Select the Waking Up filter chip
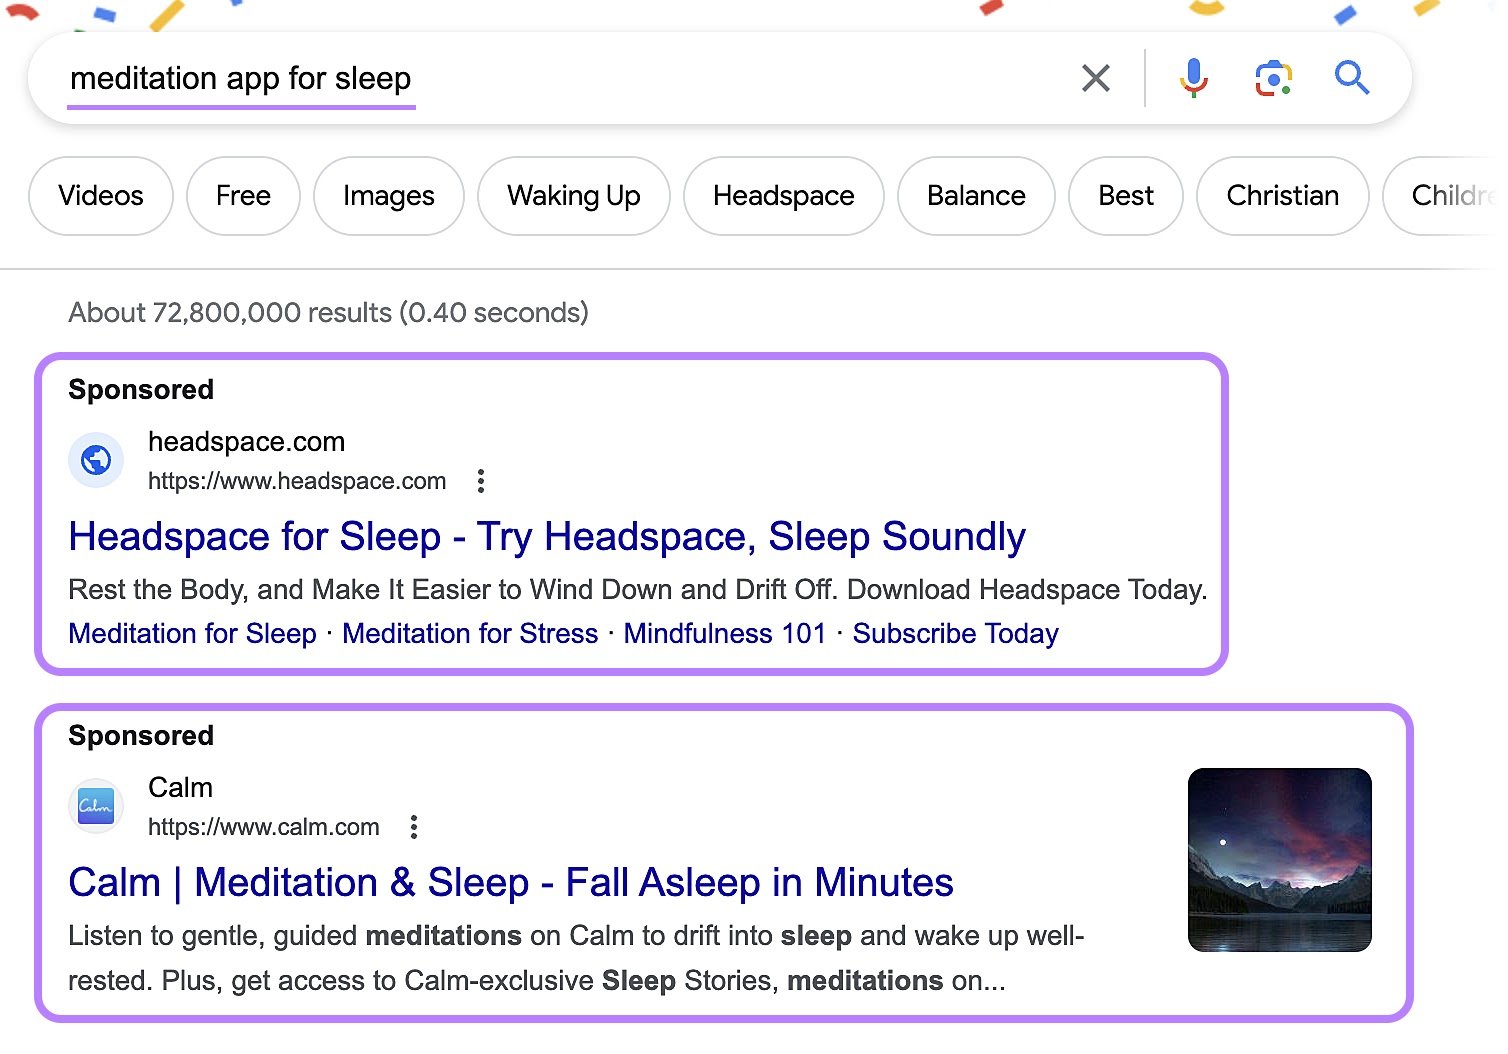Screen dimensions: 1508x1054 click(573, 196)
